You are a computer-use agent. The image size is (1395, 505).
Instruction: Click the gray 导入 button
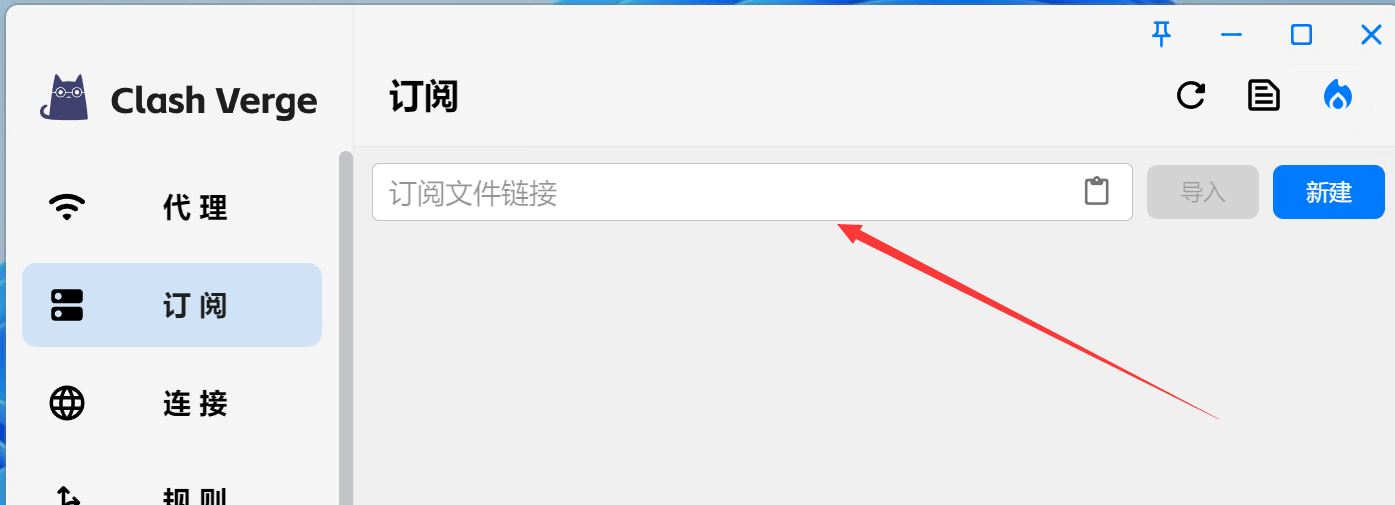[1203, 192]
